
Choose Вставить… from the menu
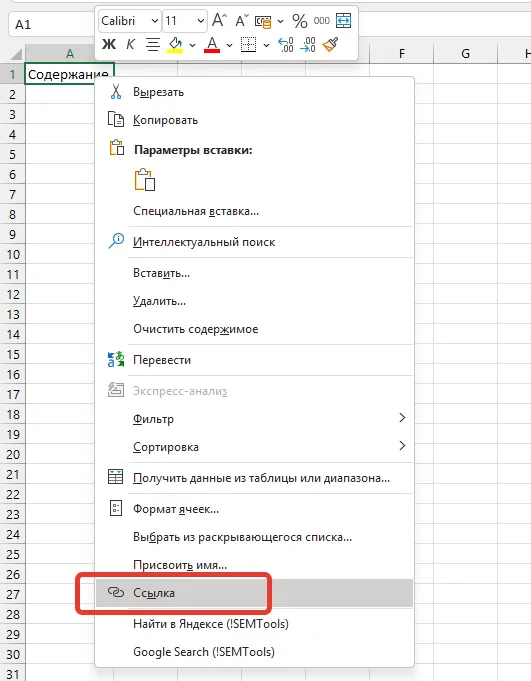click(254, 274)
